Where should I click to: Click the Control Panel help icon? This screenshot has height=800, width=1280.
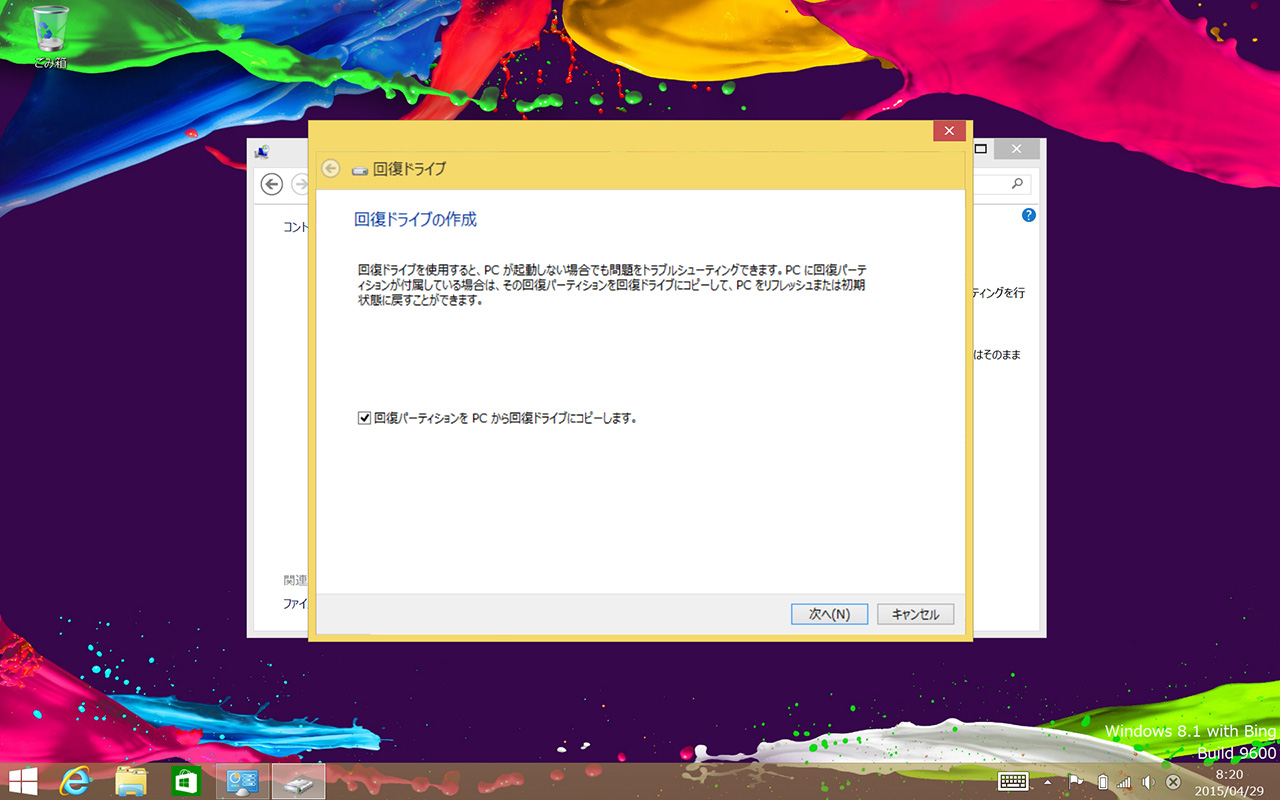tap(1028, 215)
